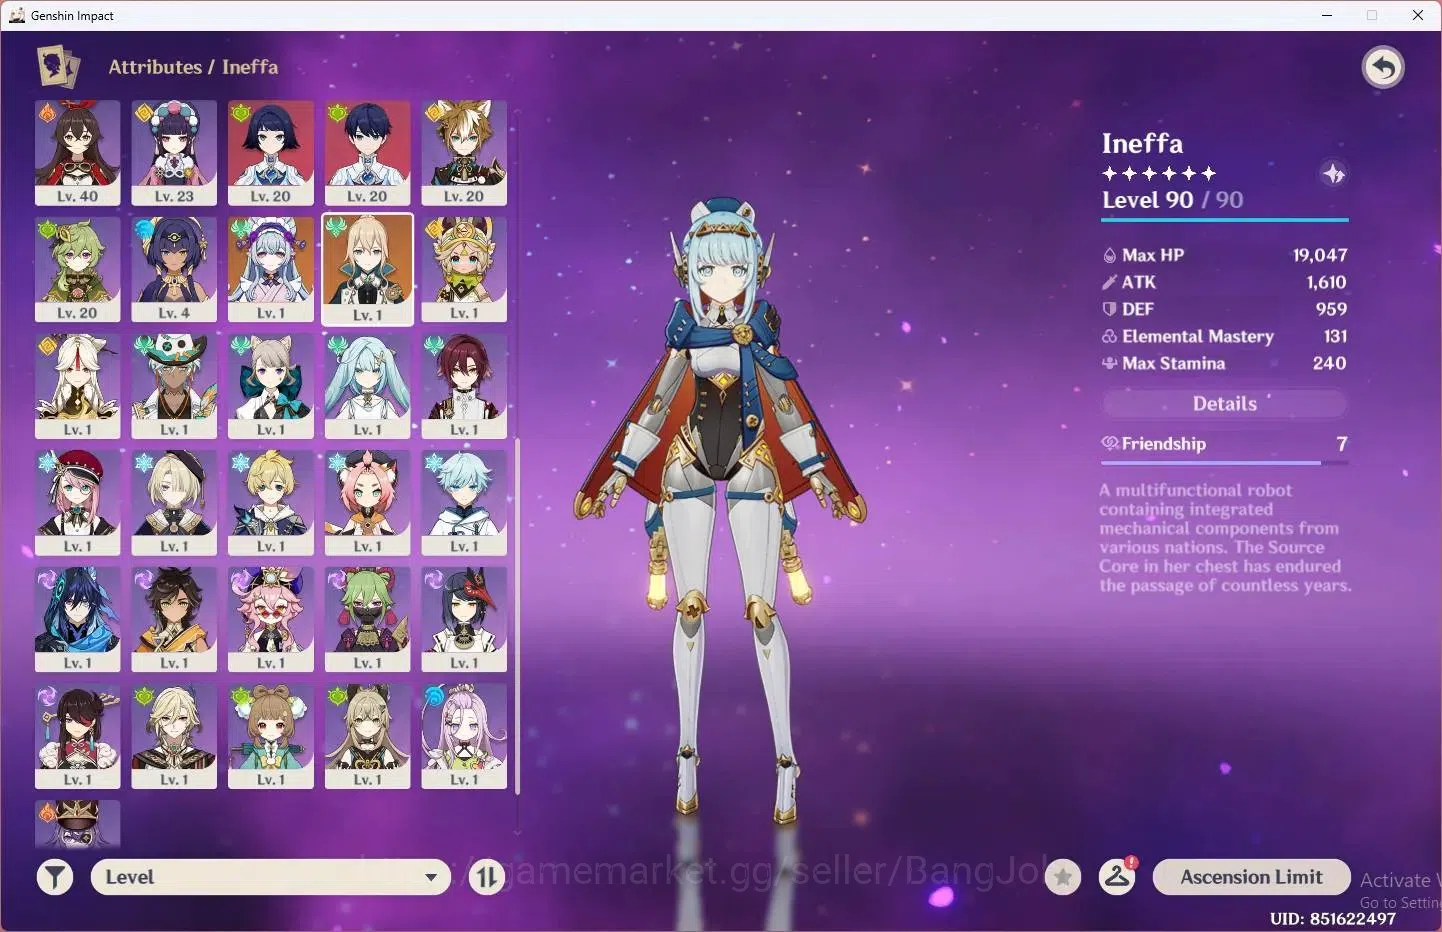Open the outfit wardrobe icon with red notification
Screen dimensions: 1442x932
1117,877
